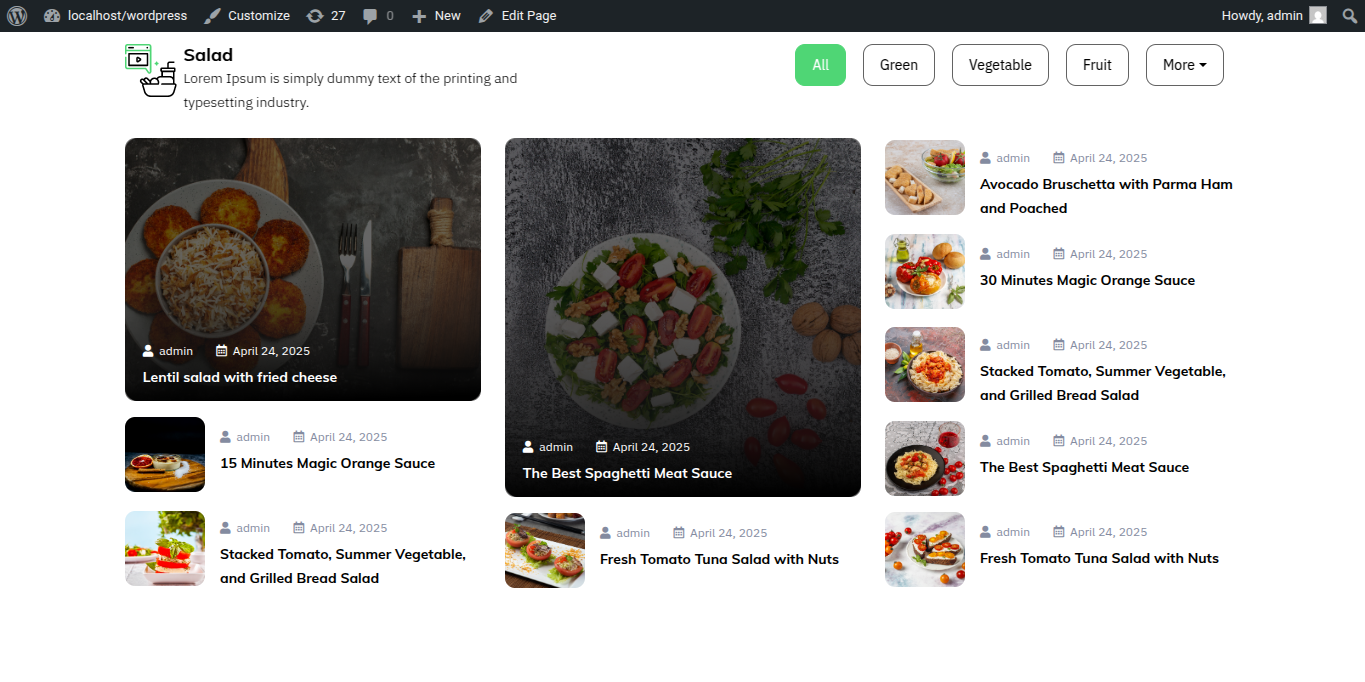
Task: Click the Avocado Bruschetta thumbnail
Action: click(925, 177)
